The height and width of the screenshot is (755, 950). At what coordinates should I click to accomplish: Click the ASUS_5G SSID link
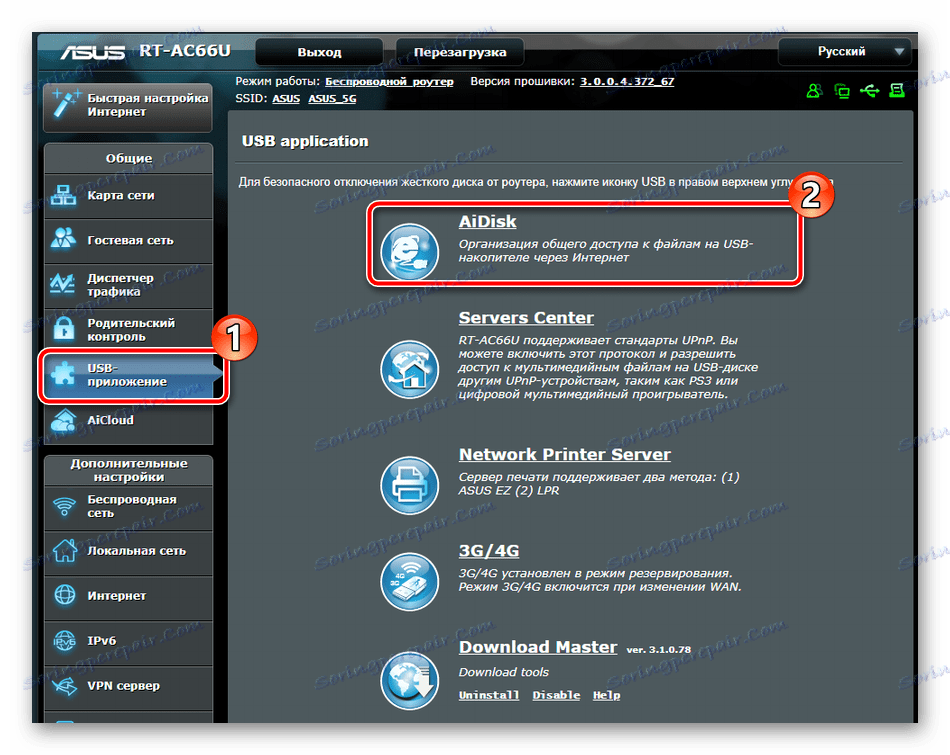332,99
